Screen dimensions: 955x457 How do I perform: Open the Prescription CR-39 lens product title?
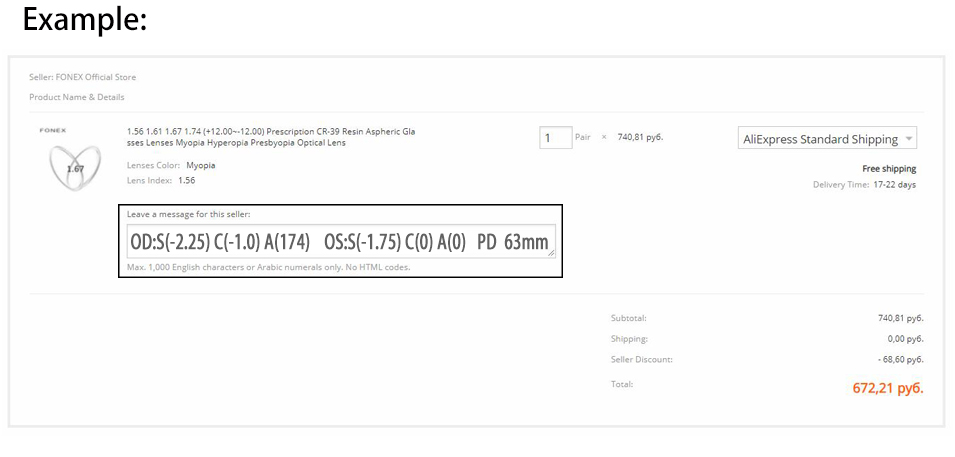click(x=270, y=137)
